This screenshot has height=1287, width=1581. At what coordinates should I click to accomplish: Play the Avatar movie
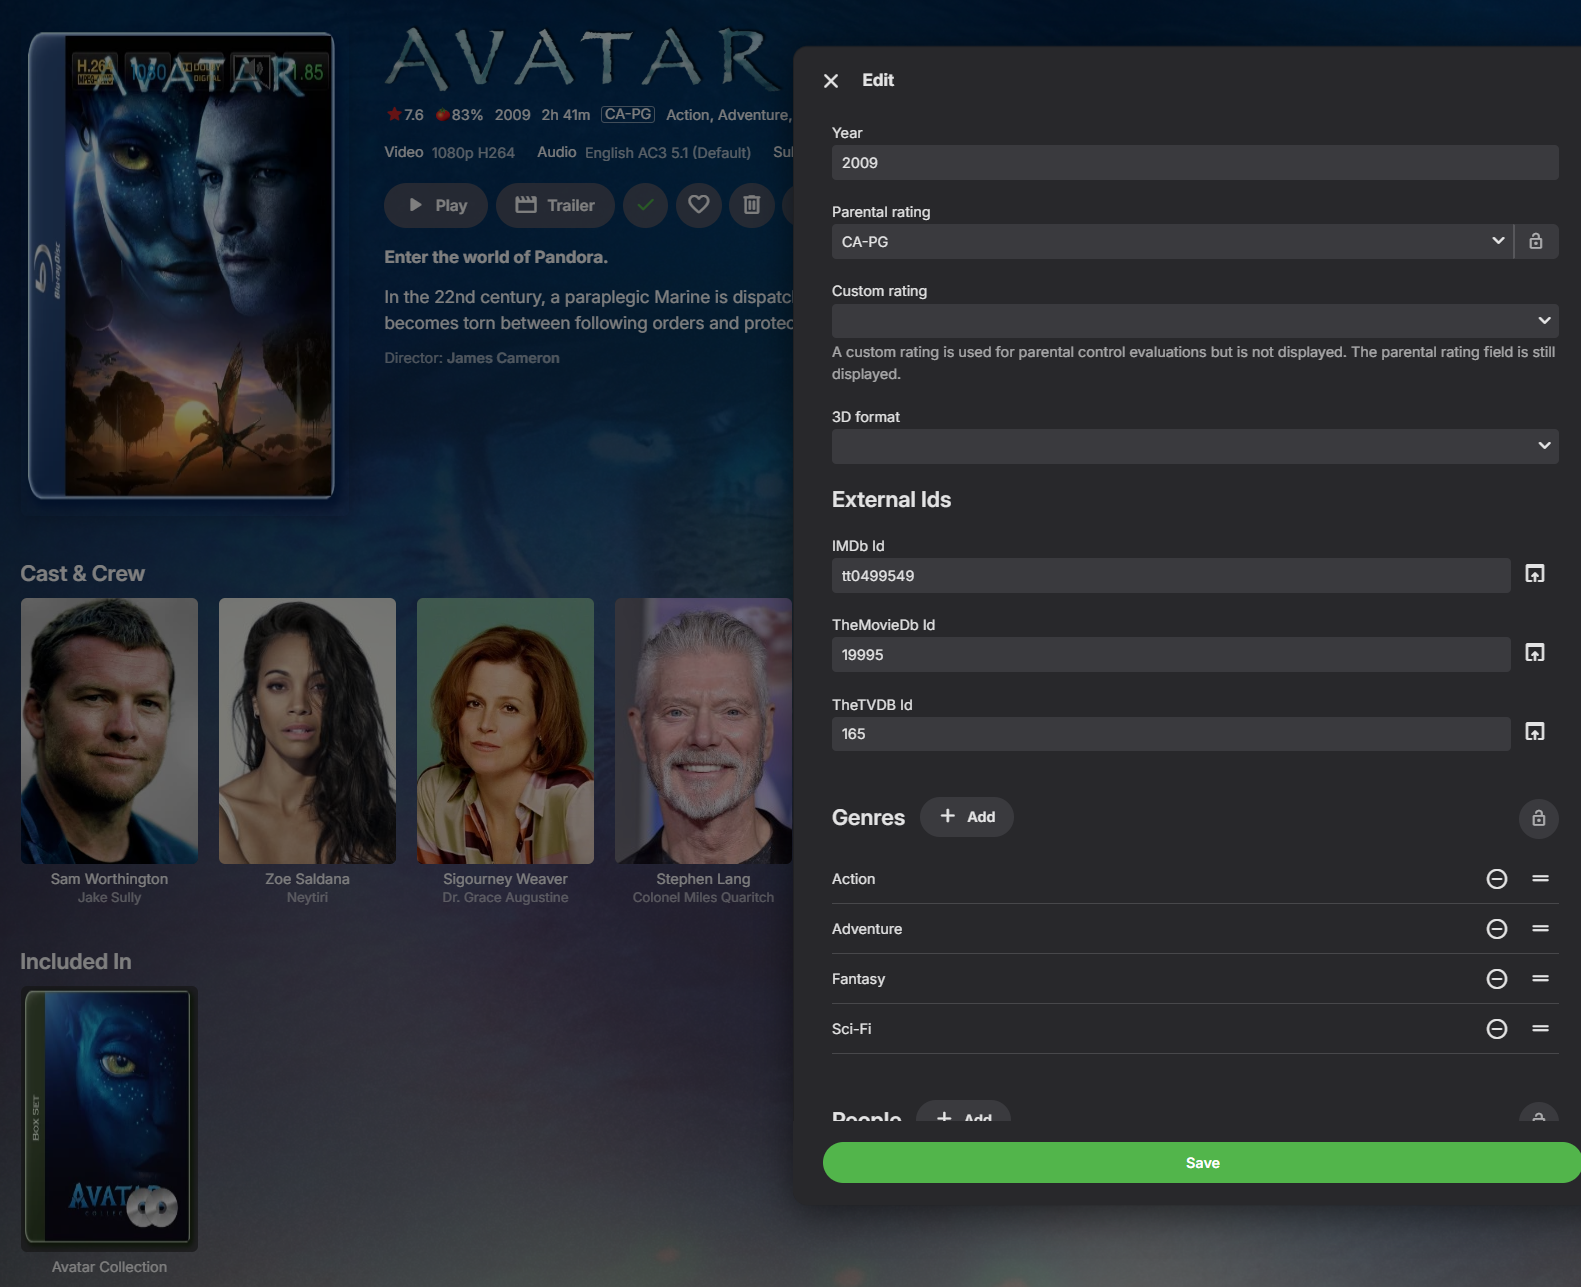436,205
